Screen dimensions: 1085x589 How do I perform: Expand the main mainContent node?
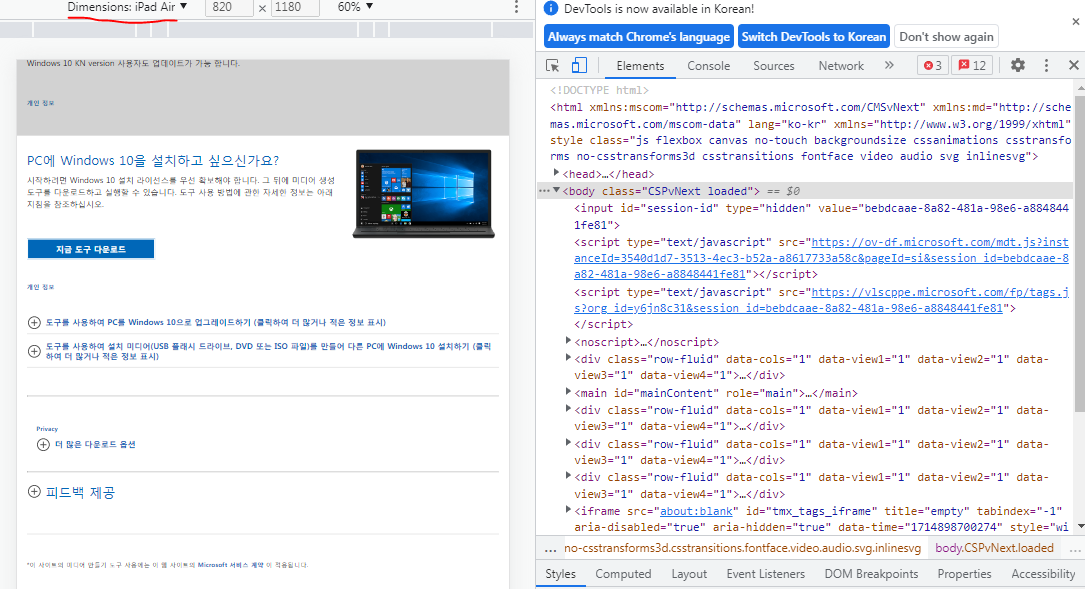pos(568,392)
